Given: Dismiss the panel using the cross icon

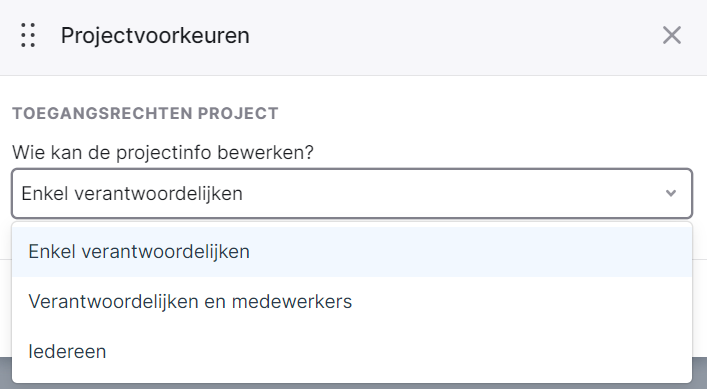Looking at the screenshot, I should click(x=671, y=35).
